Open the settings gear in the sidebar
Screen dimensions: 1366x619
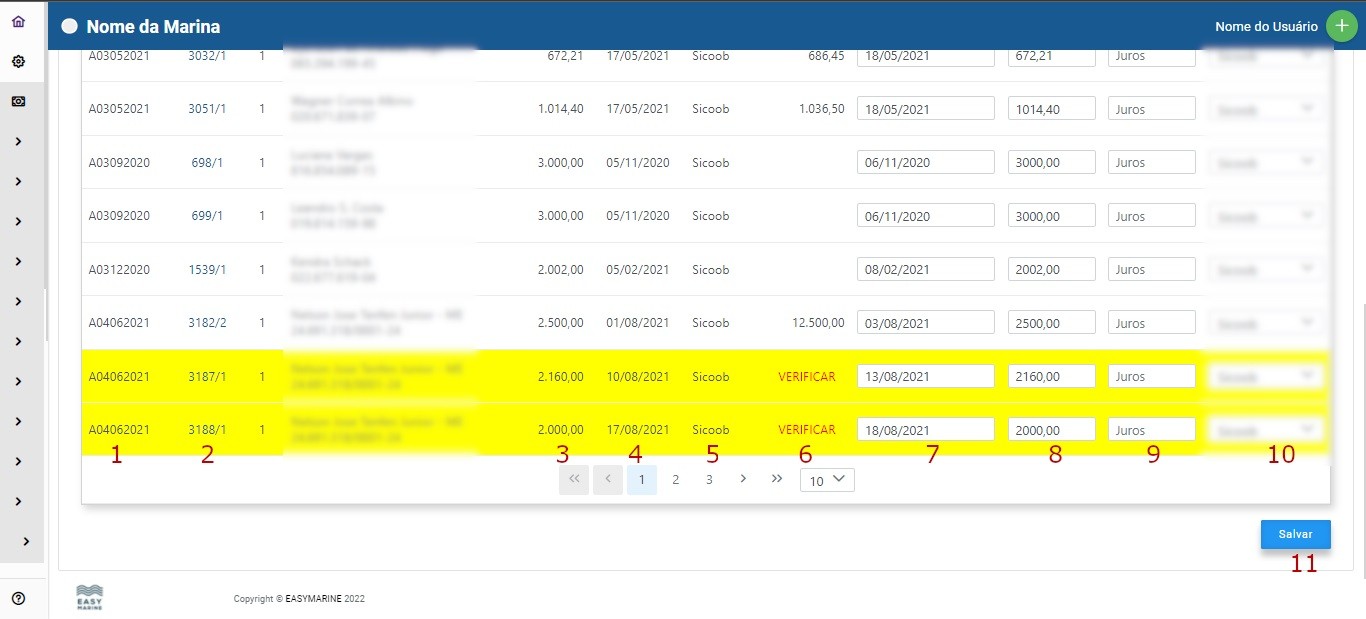[18, 62]
